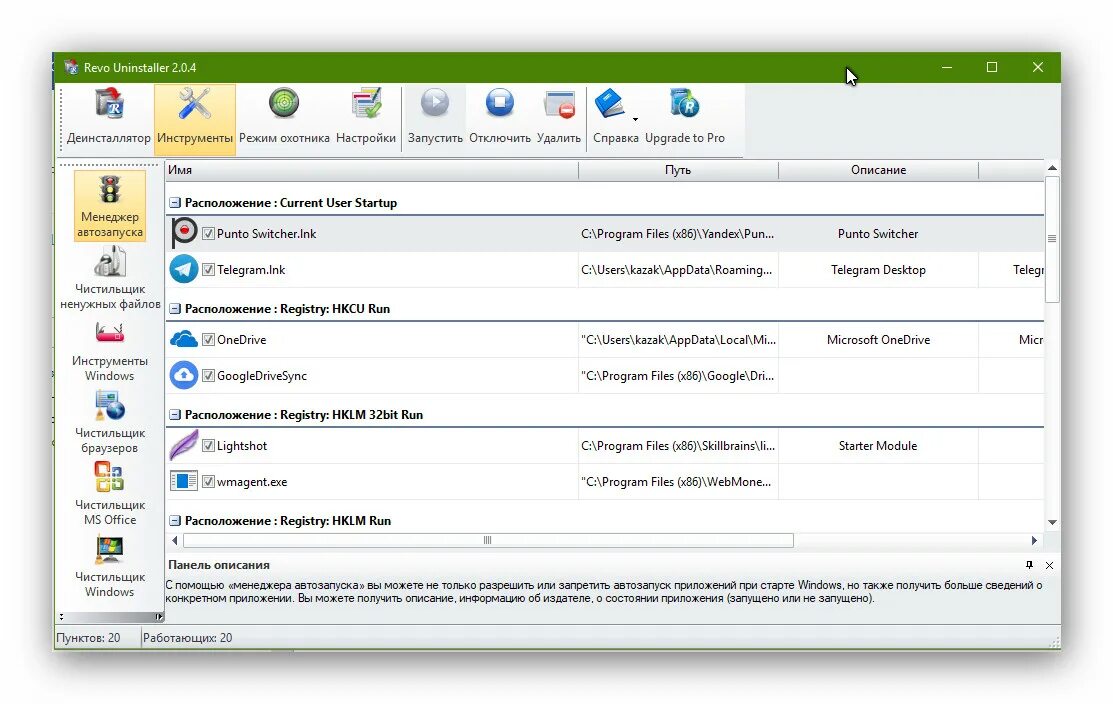This screenshot has width=1113, height=704.
Task: Open Чистильщик Windows tool
Action: pos(109,567)
